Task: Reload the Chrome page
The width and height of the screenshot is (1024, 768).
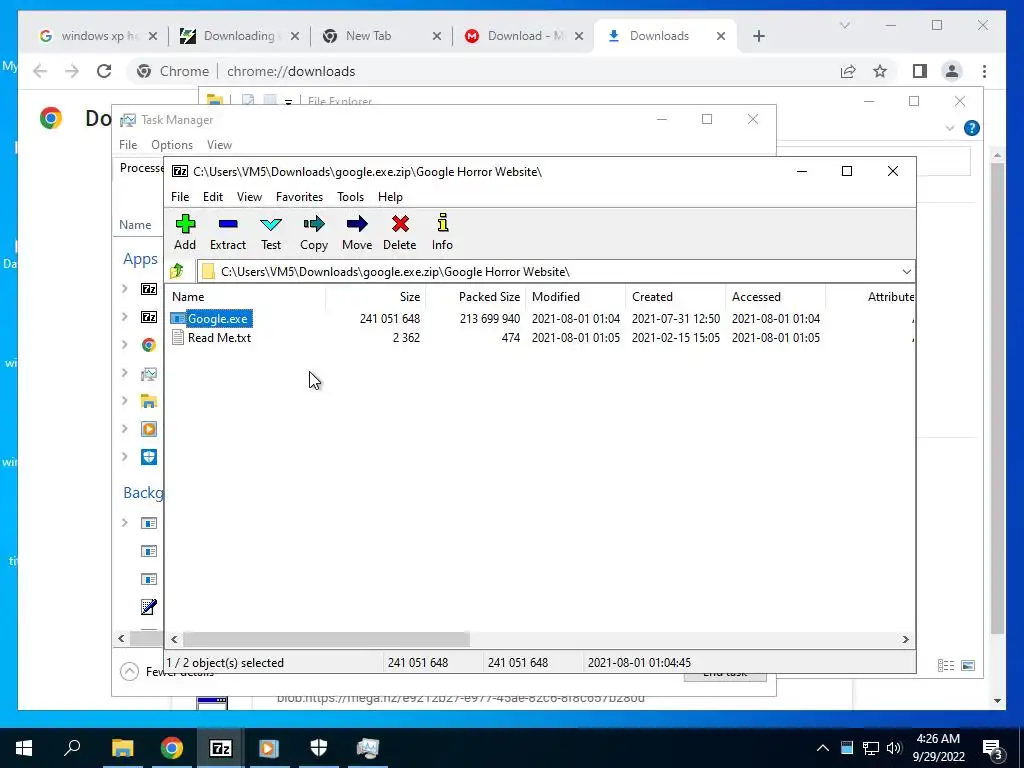Action: point(104,71)
